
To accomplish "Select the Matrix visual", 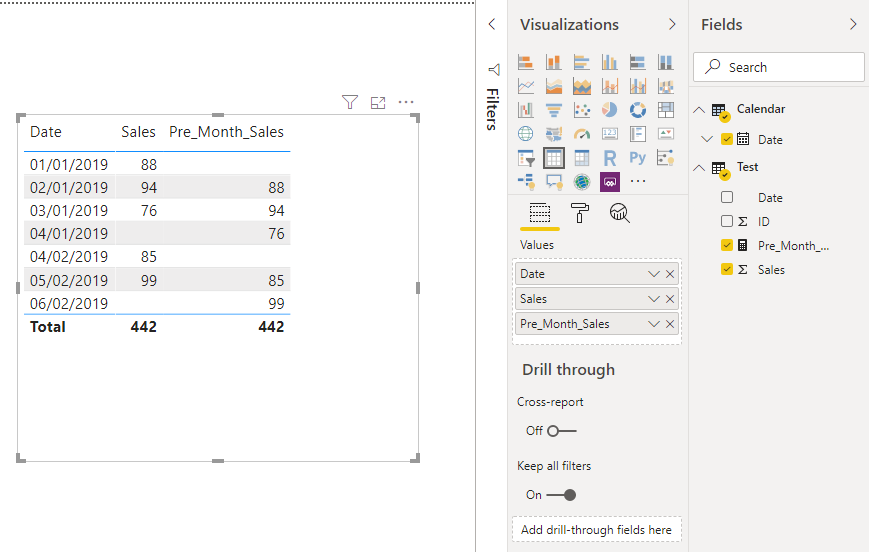I will point(581,158).
